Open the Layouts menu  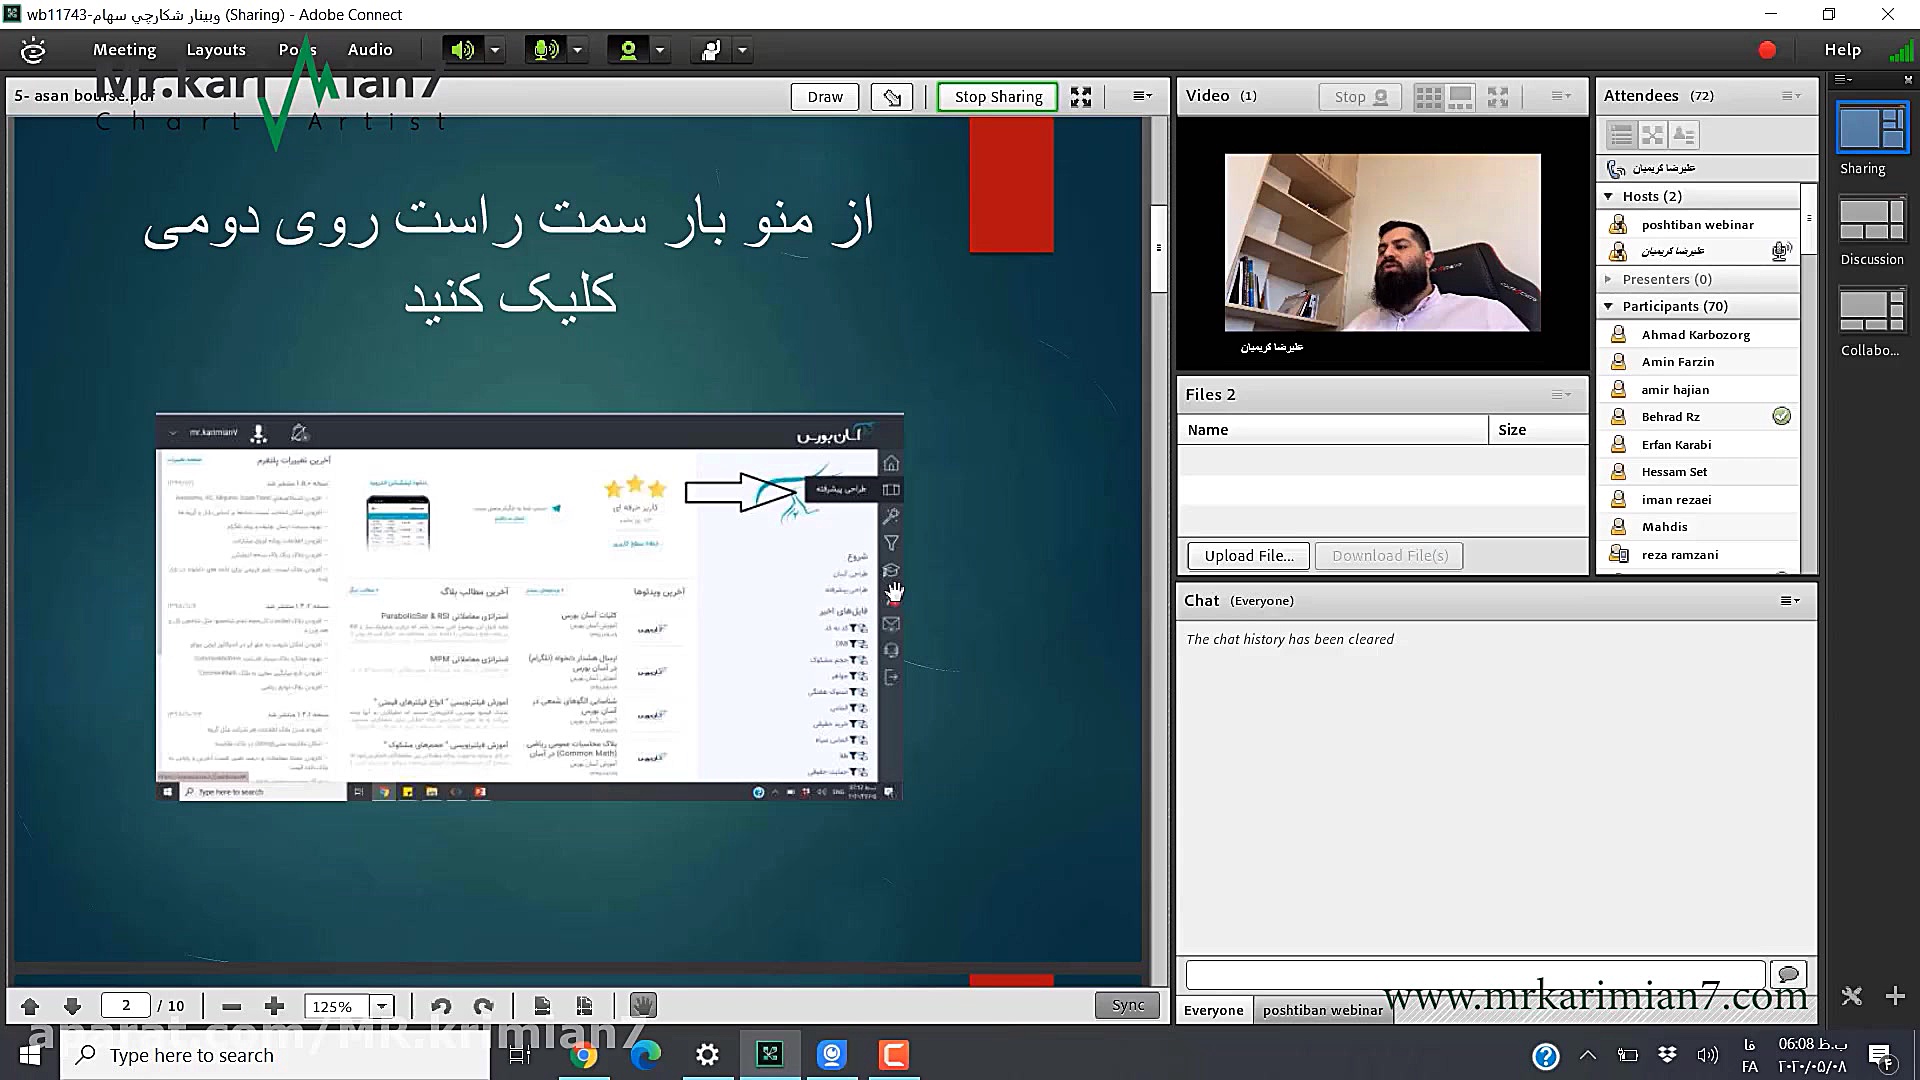(215, 50)
